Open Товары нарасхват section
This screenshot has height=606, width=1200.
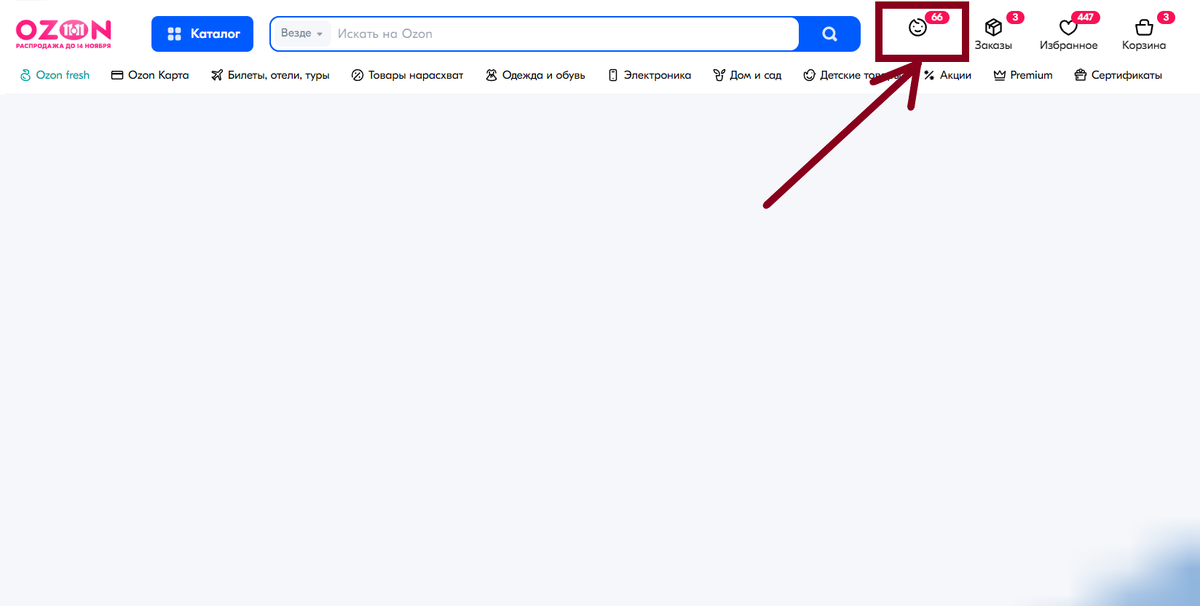point(407,75)
